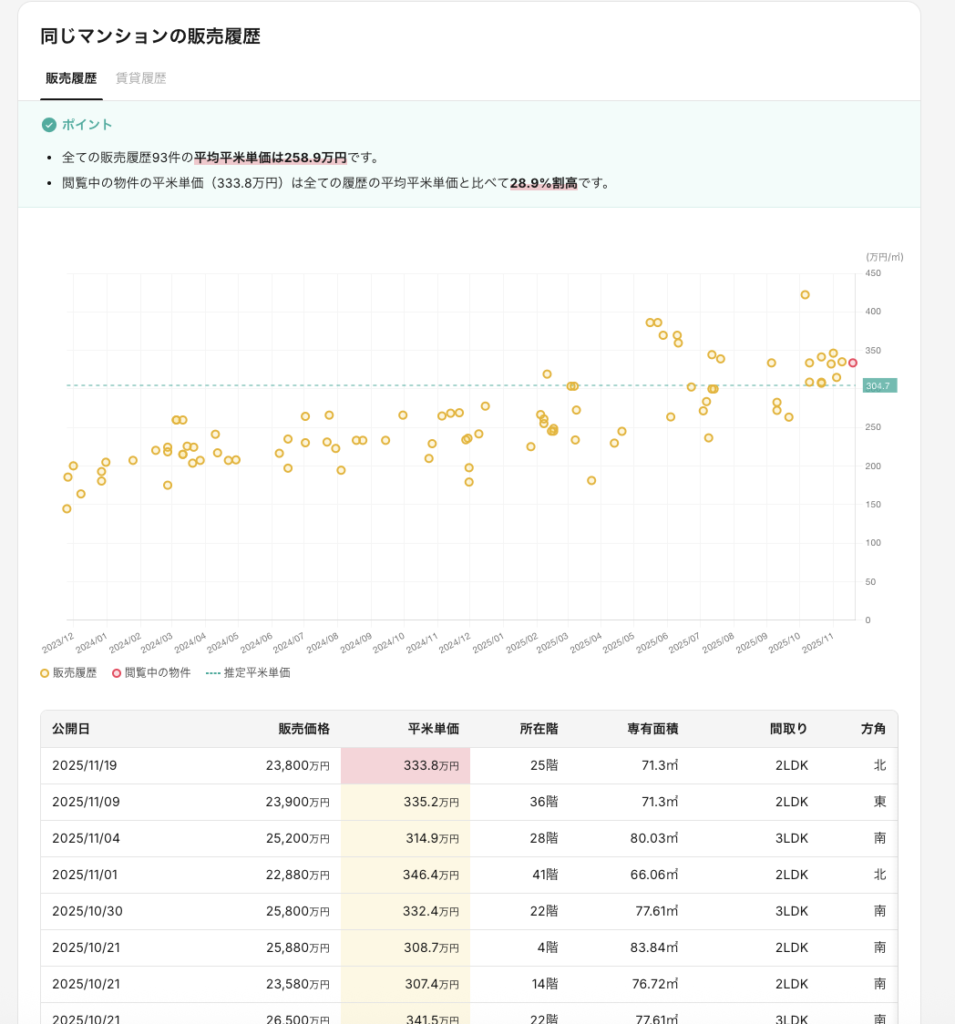Click the 販売価格 column header
The image size is (955, 1024).
coord(304,729)
